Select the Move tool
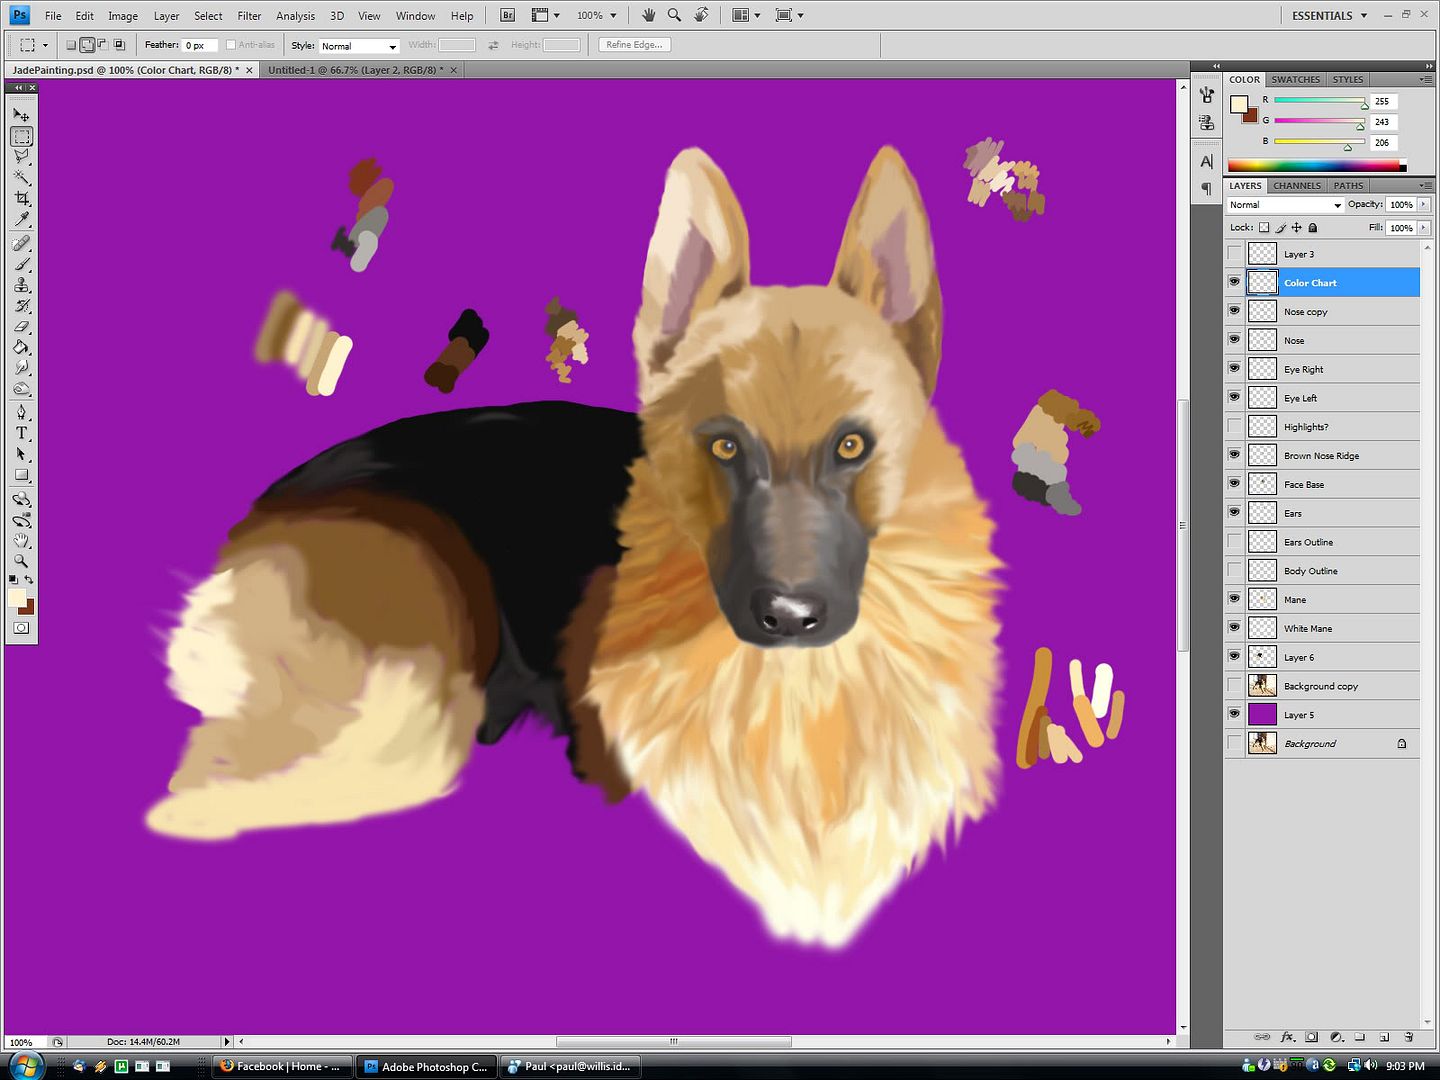Screen dimensions: 1440x1080 point(21,114)
